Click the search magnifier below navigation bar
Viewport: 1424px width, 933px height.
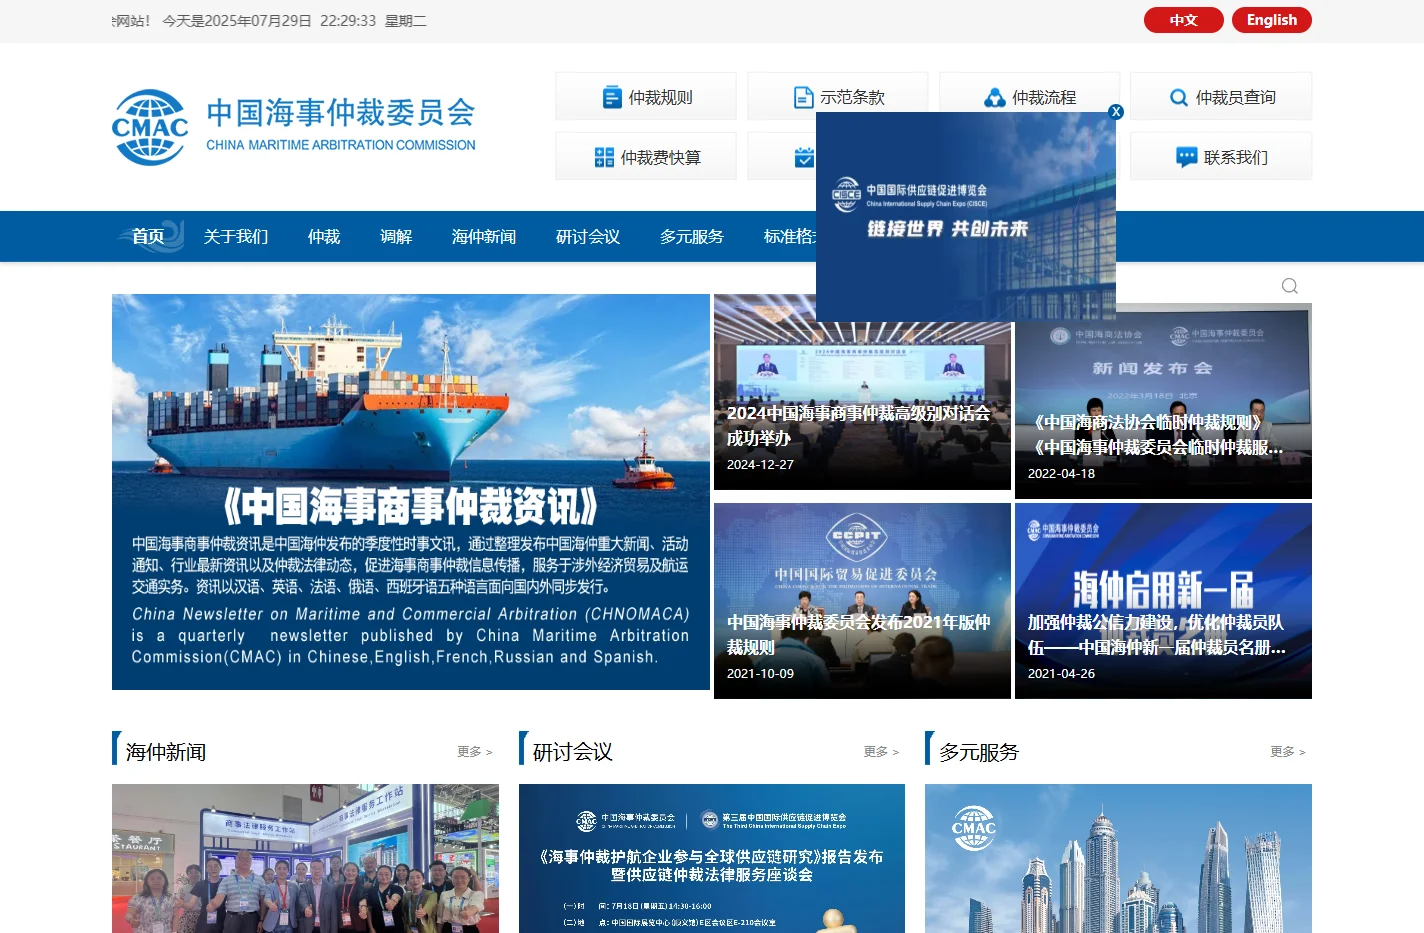(x=1290, y=286)
